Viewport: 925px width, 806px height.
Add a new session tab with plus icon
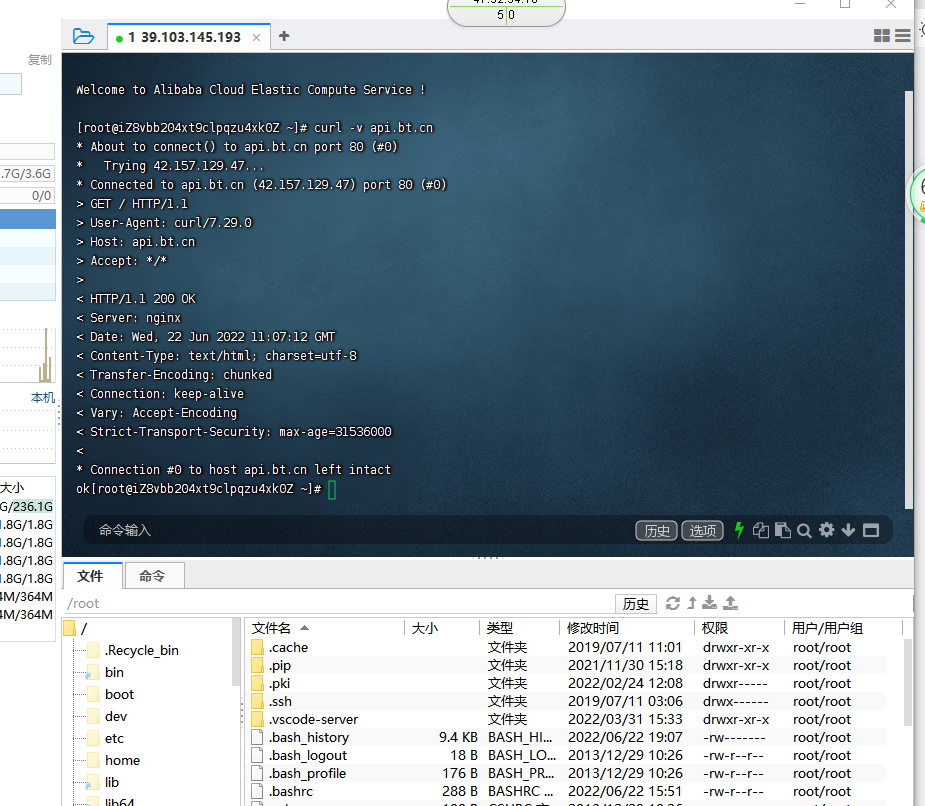[x=284, y=36]
